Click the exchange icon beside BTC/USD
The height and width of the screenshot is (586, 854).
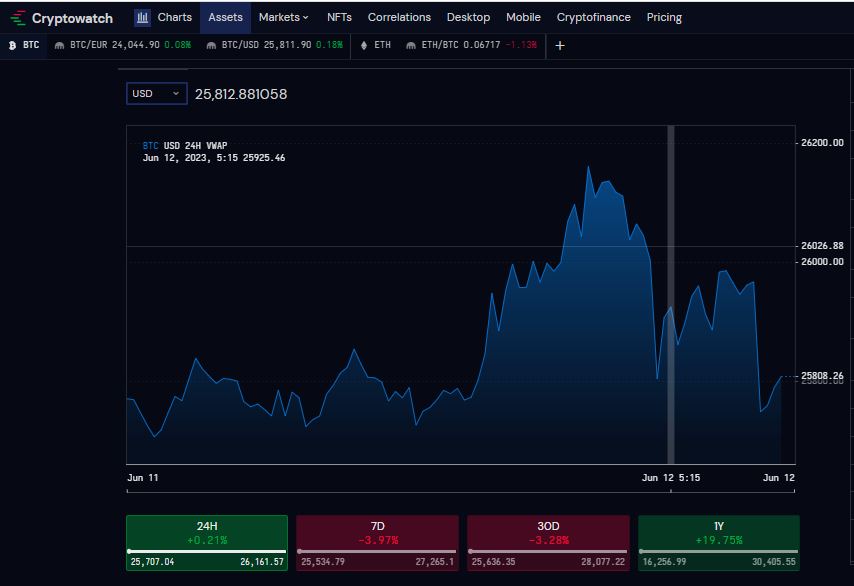point(211,45)
